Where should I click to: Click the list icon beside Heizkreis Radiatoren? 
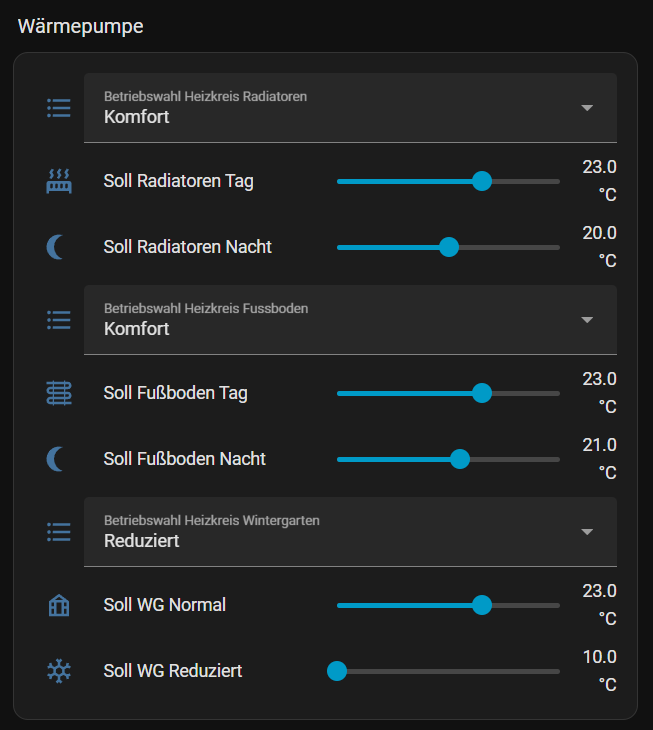point(59,108)
